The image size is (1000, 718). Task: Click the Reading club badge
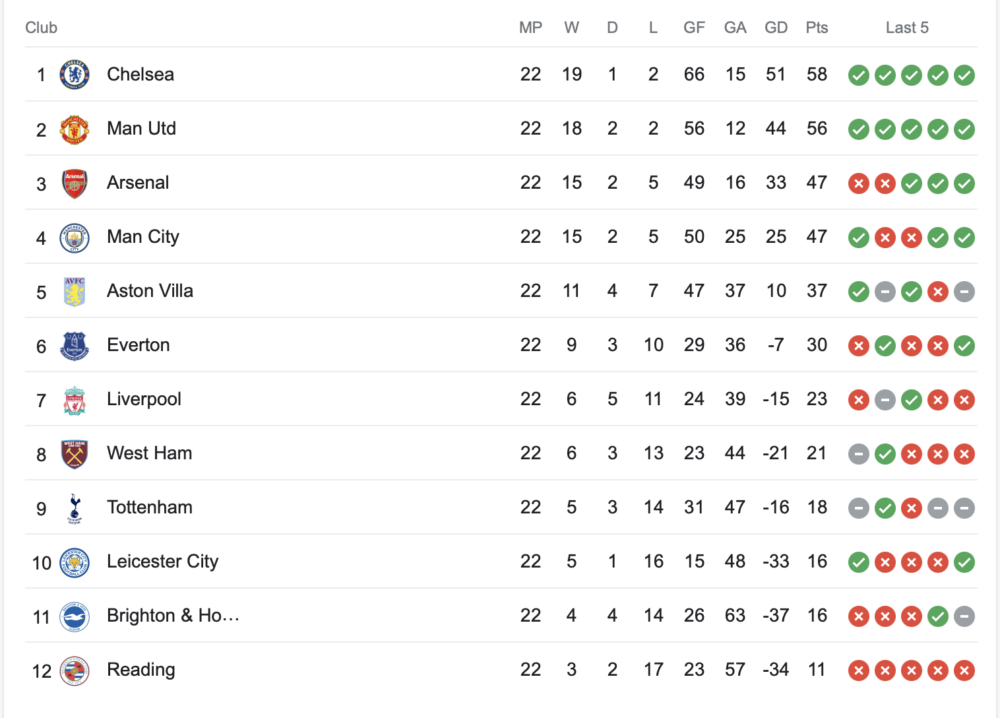pyautogui.click(x=74, y=670)
